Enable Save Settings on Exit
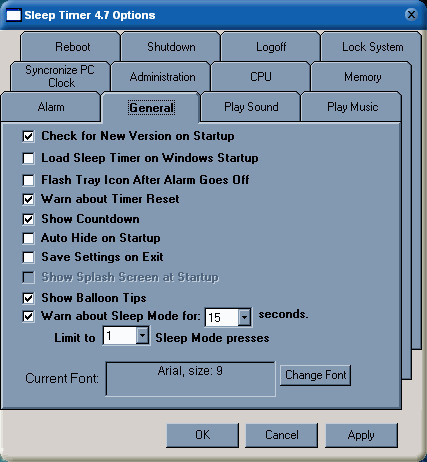 [x=28, y=257]
